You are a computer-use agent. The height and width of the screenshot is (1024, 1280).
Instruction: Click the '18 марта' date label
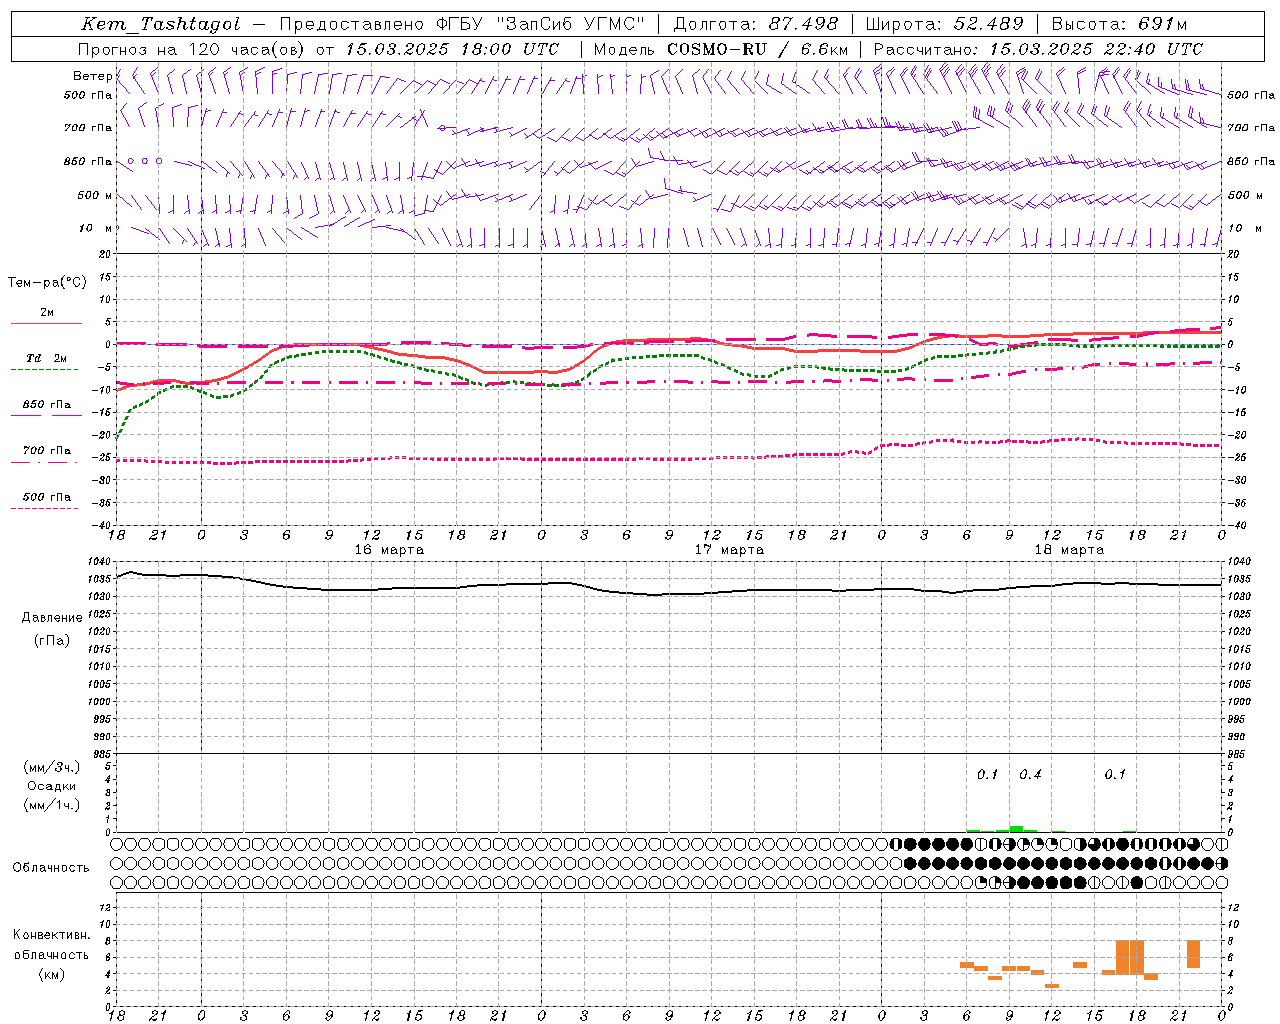(x=1069, y=550)
